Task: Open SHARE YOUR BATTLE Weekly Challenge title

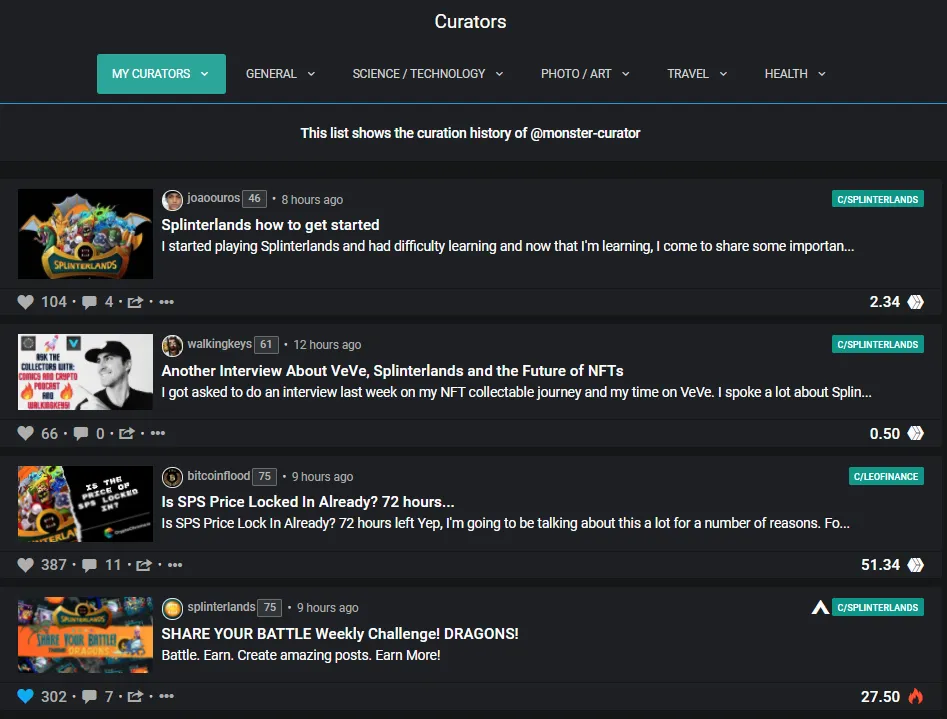Action: pos(340,633)
